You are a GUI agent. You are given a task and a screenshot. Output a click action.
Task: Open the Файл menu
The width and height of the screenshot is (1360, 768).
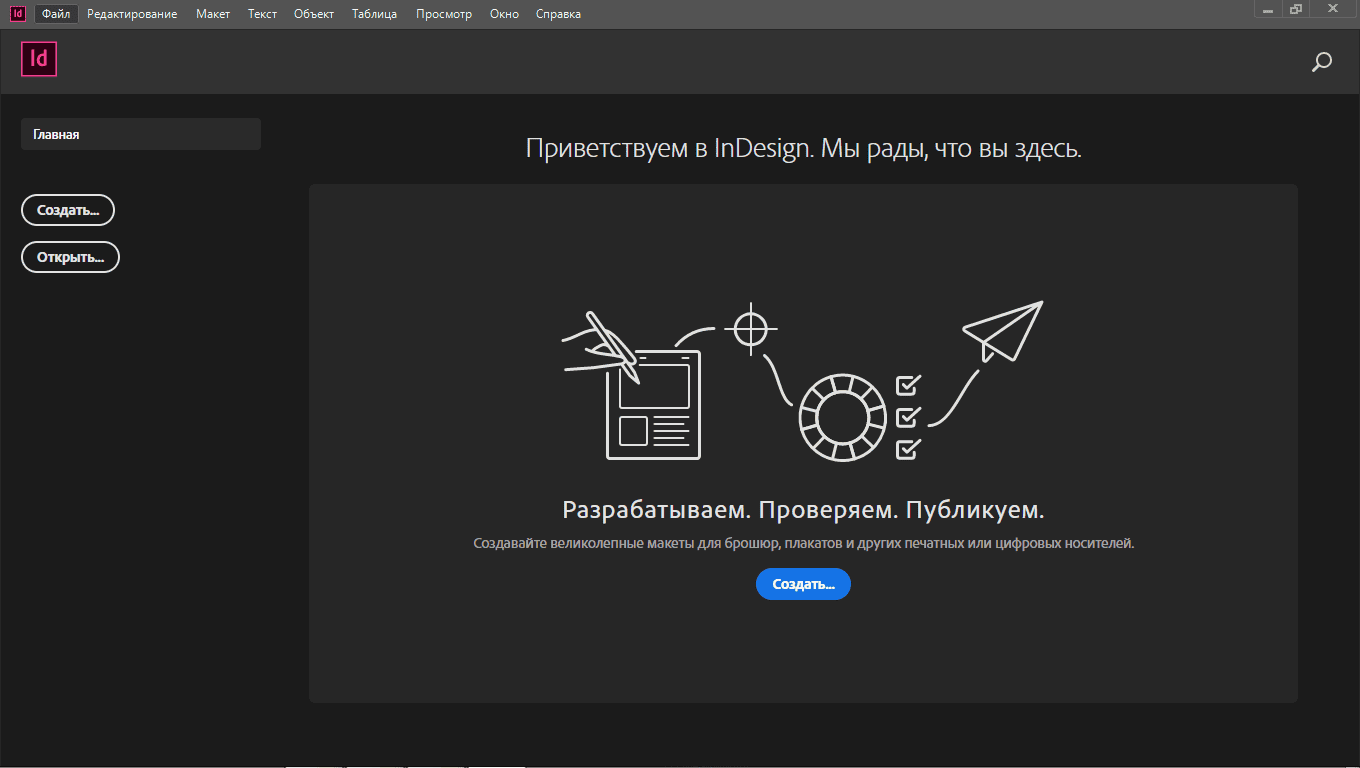[56, 14]
